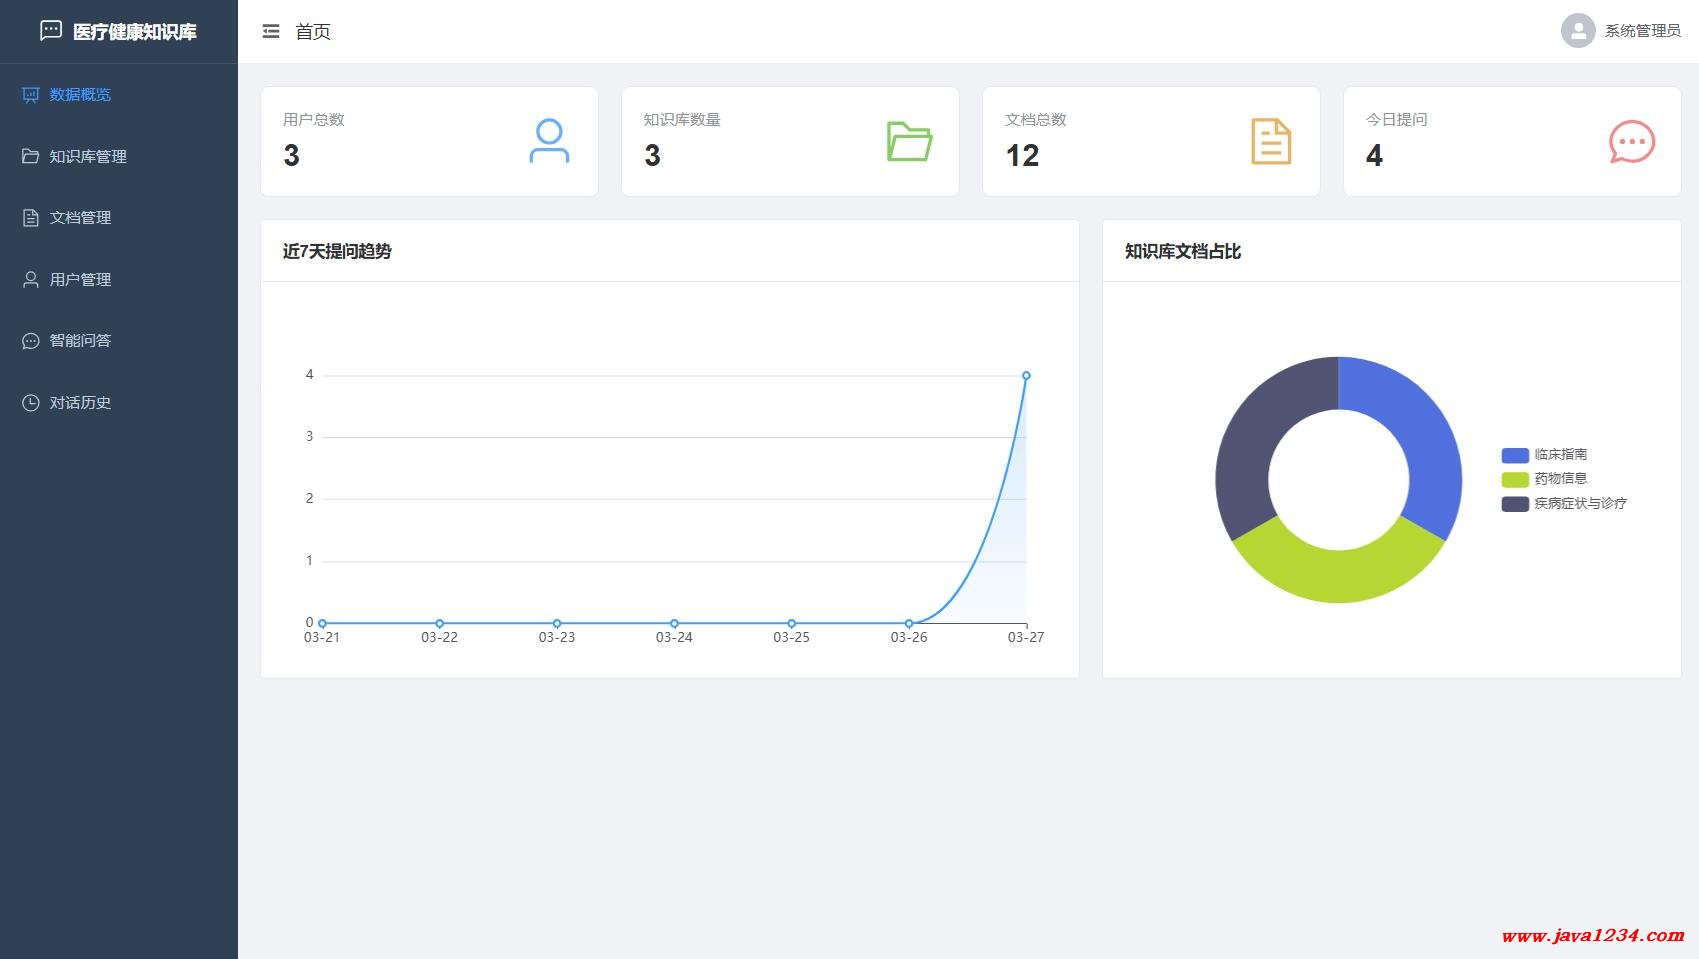
Task: Toggle 疾病症状与诊疗 legend entry
Action: [1565, 504]
